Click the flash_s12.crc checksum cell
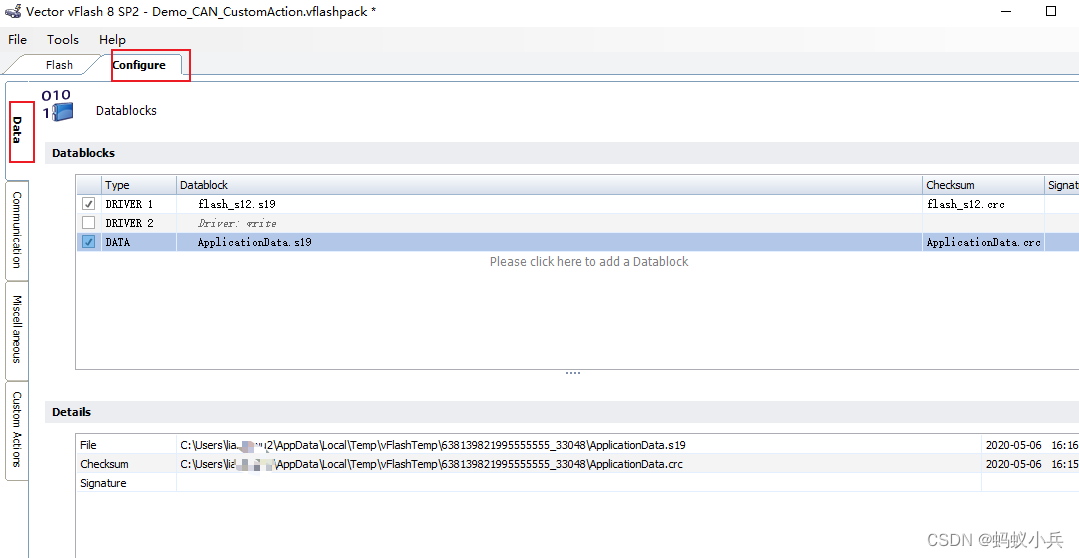The image size is (1079, 558). 983,204
